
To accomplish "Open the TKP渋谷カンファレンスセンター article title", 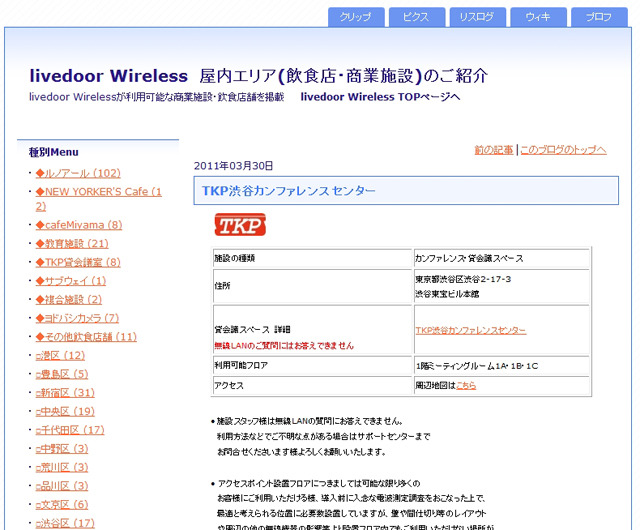I will [x=289, y=191].
